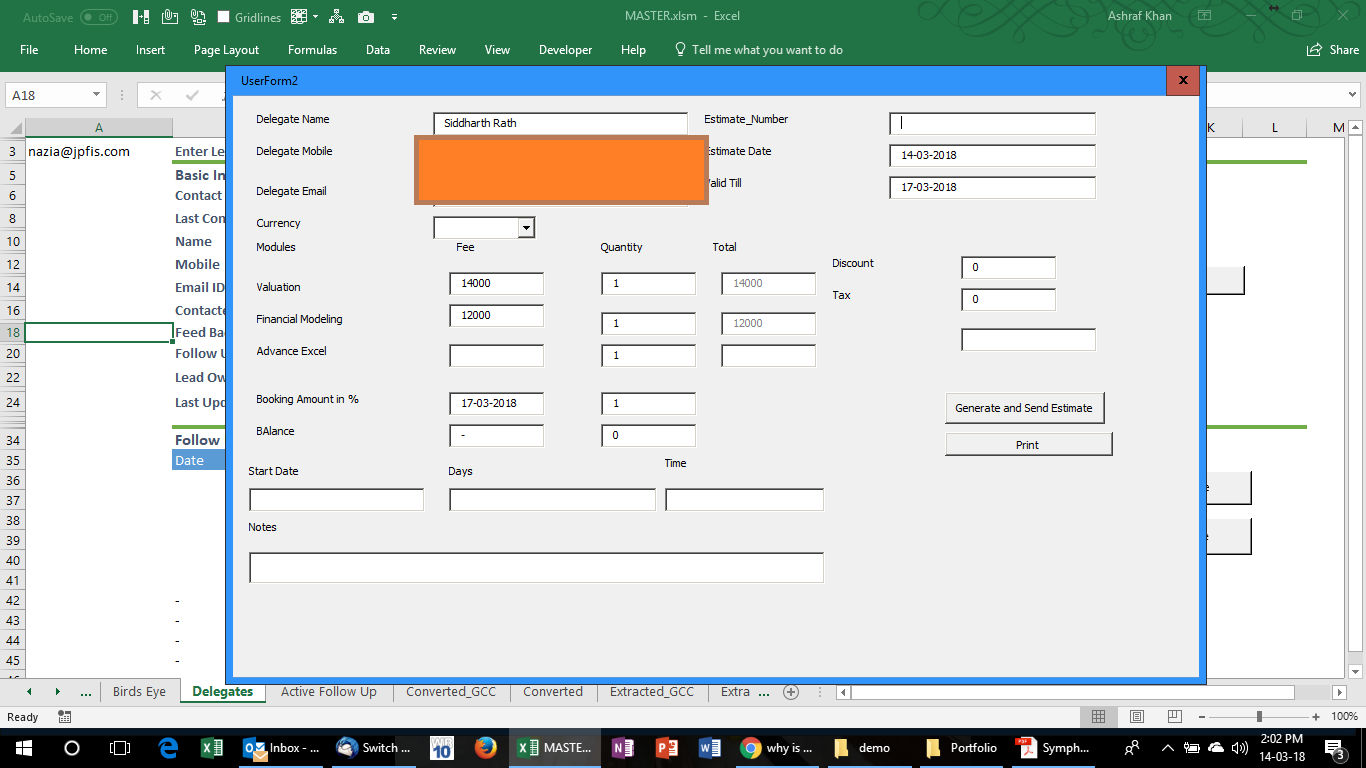Screen dimensions: 1366x768
Task: Click the Valid Till field showing 17-03-2018
Action: (992, 187)
